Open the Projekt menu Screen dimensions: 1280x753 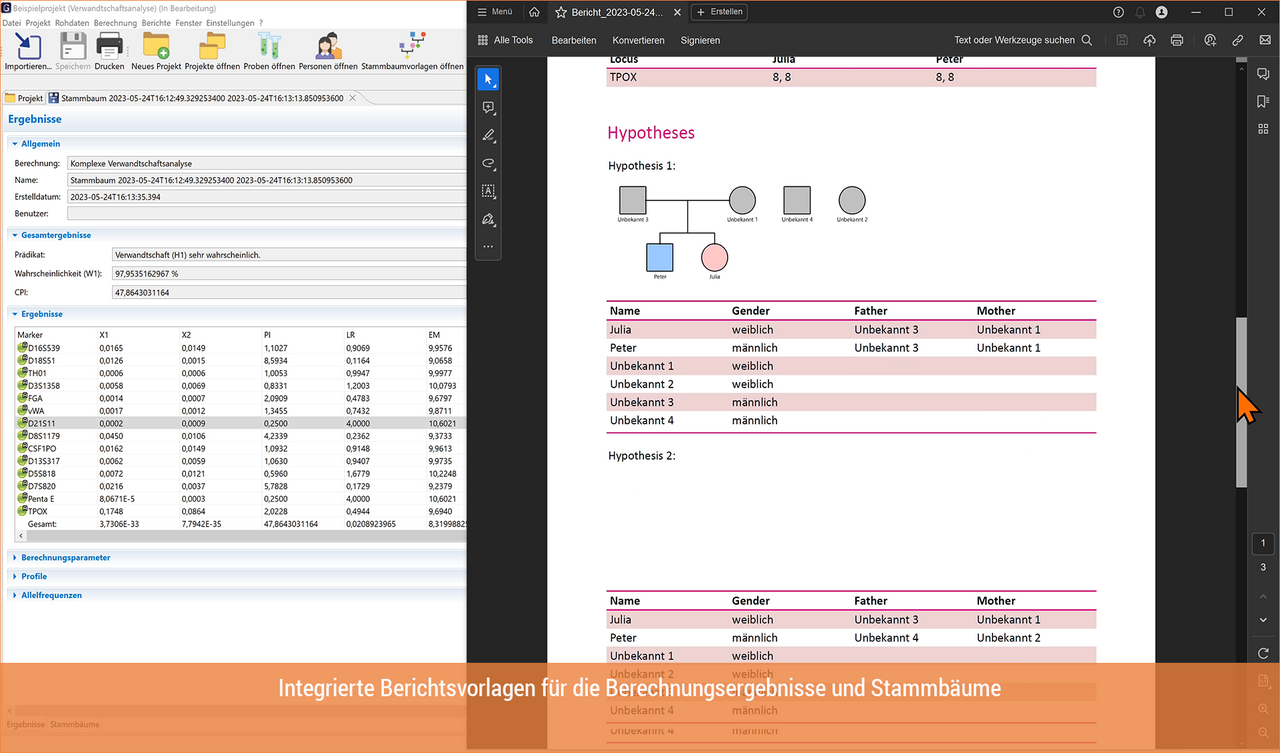pos(38,23)
